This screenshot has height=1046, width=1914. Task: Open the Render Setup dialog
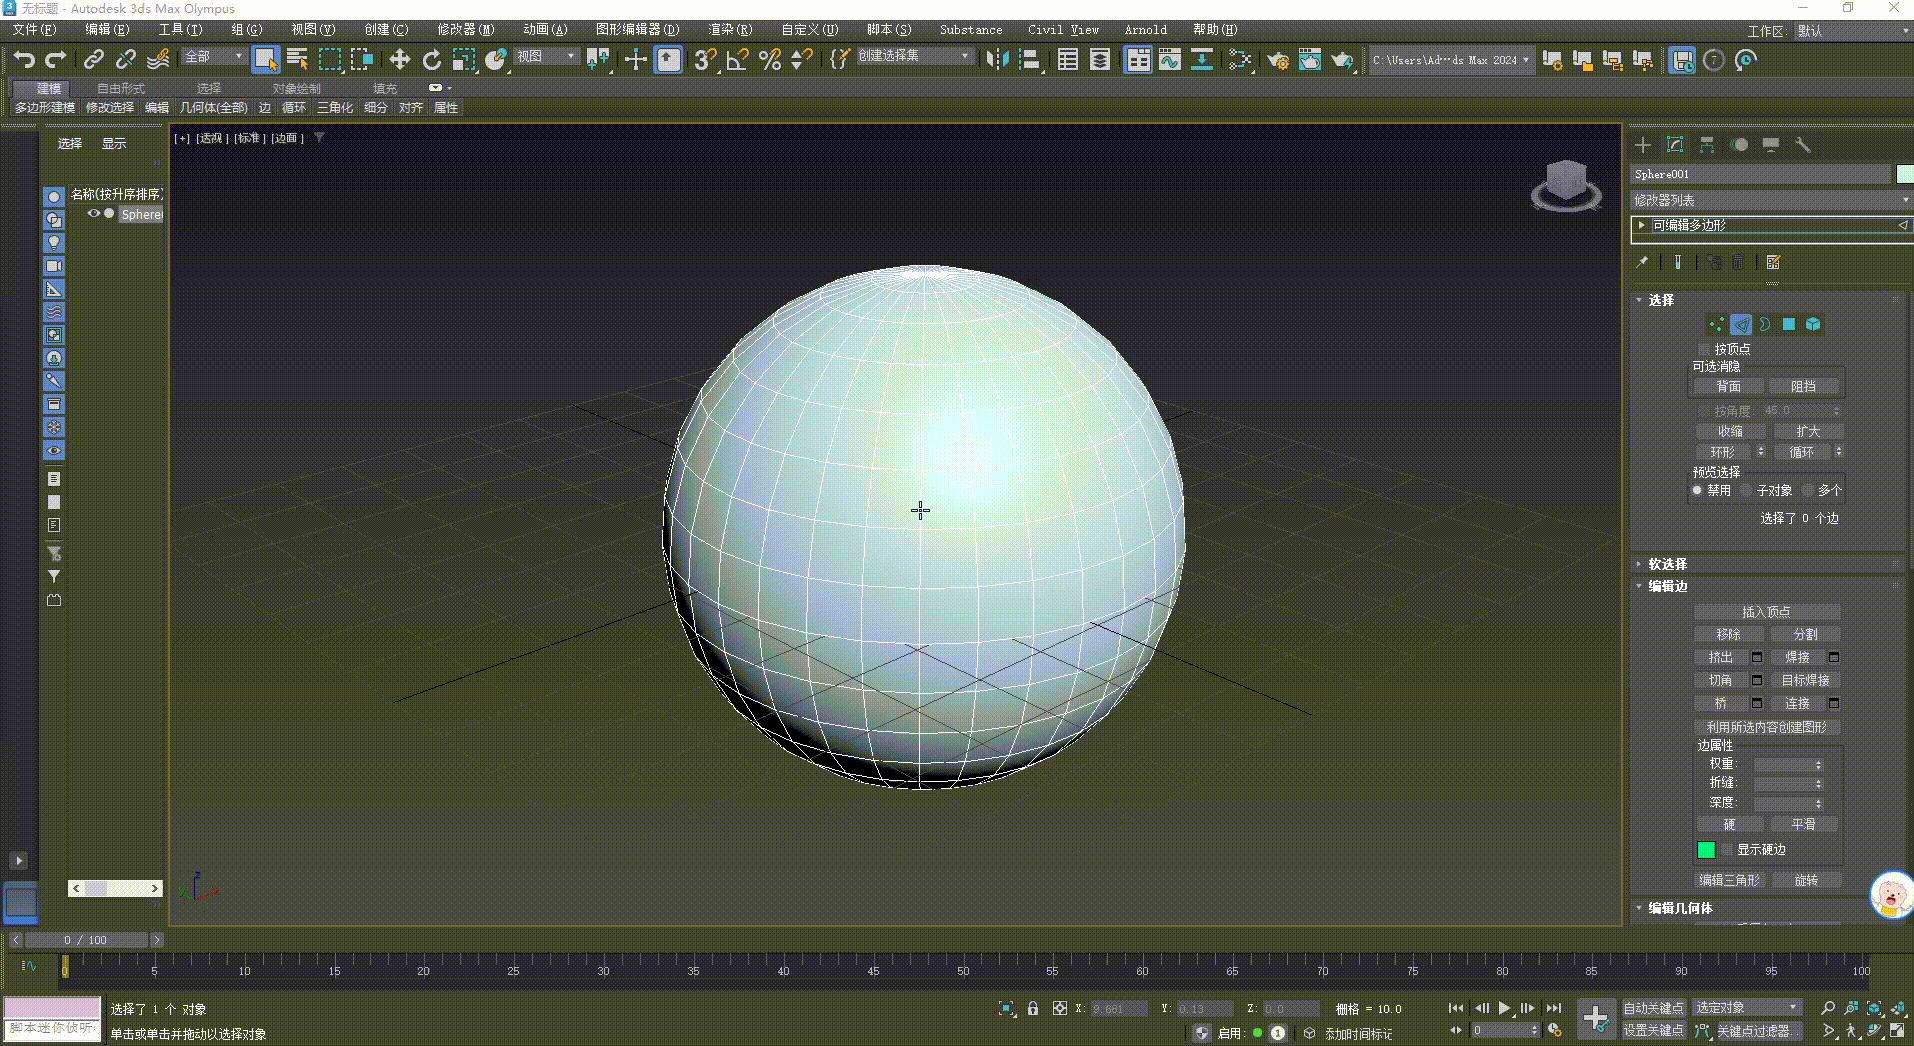(x=1279, y=60)
